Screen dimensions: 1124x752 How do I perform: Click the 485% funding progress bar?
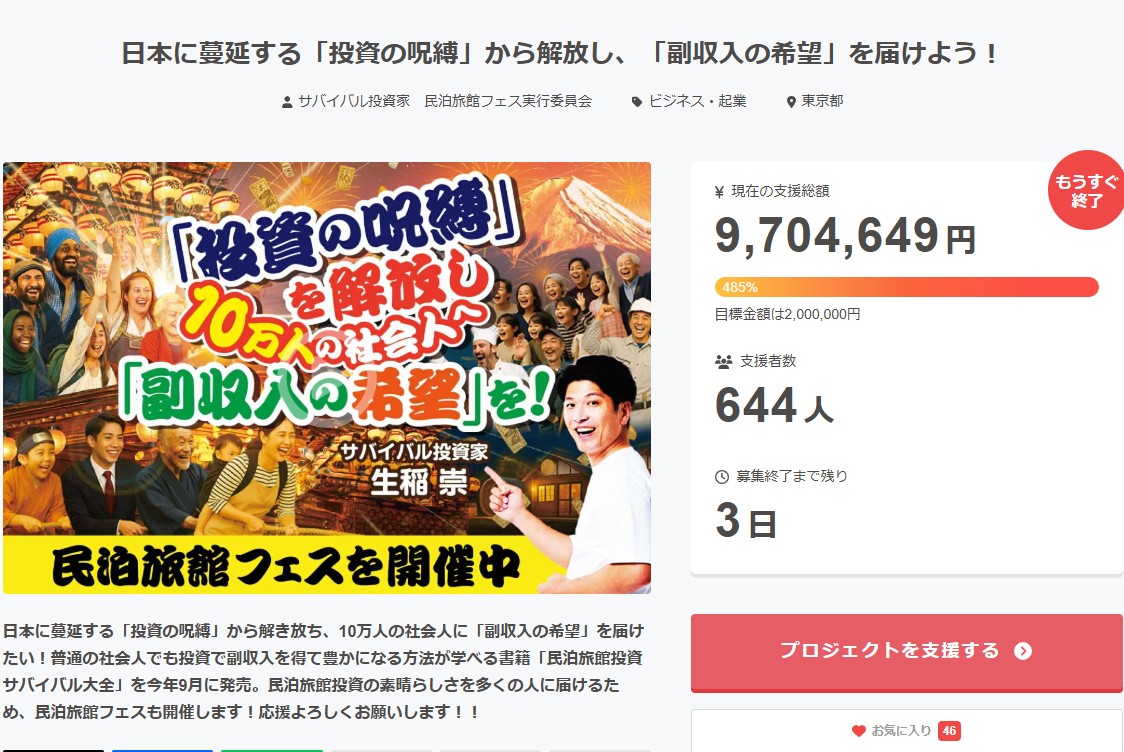[906, 287]
